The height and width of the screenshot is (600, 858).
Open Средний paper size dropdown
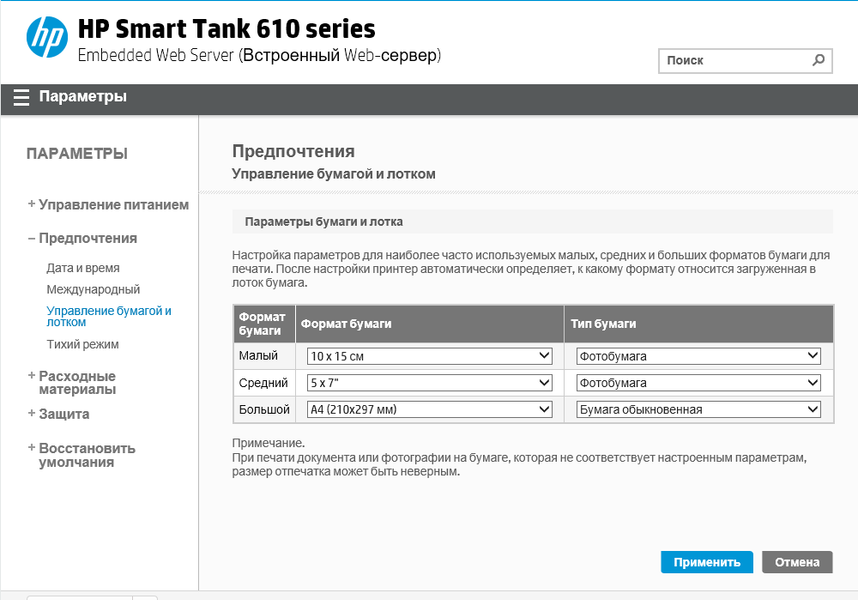[x=429, y=383]
